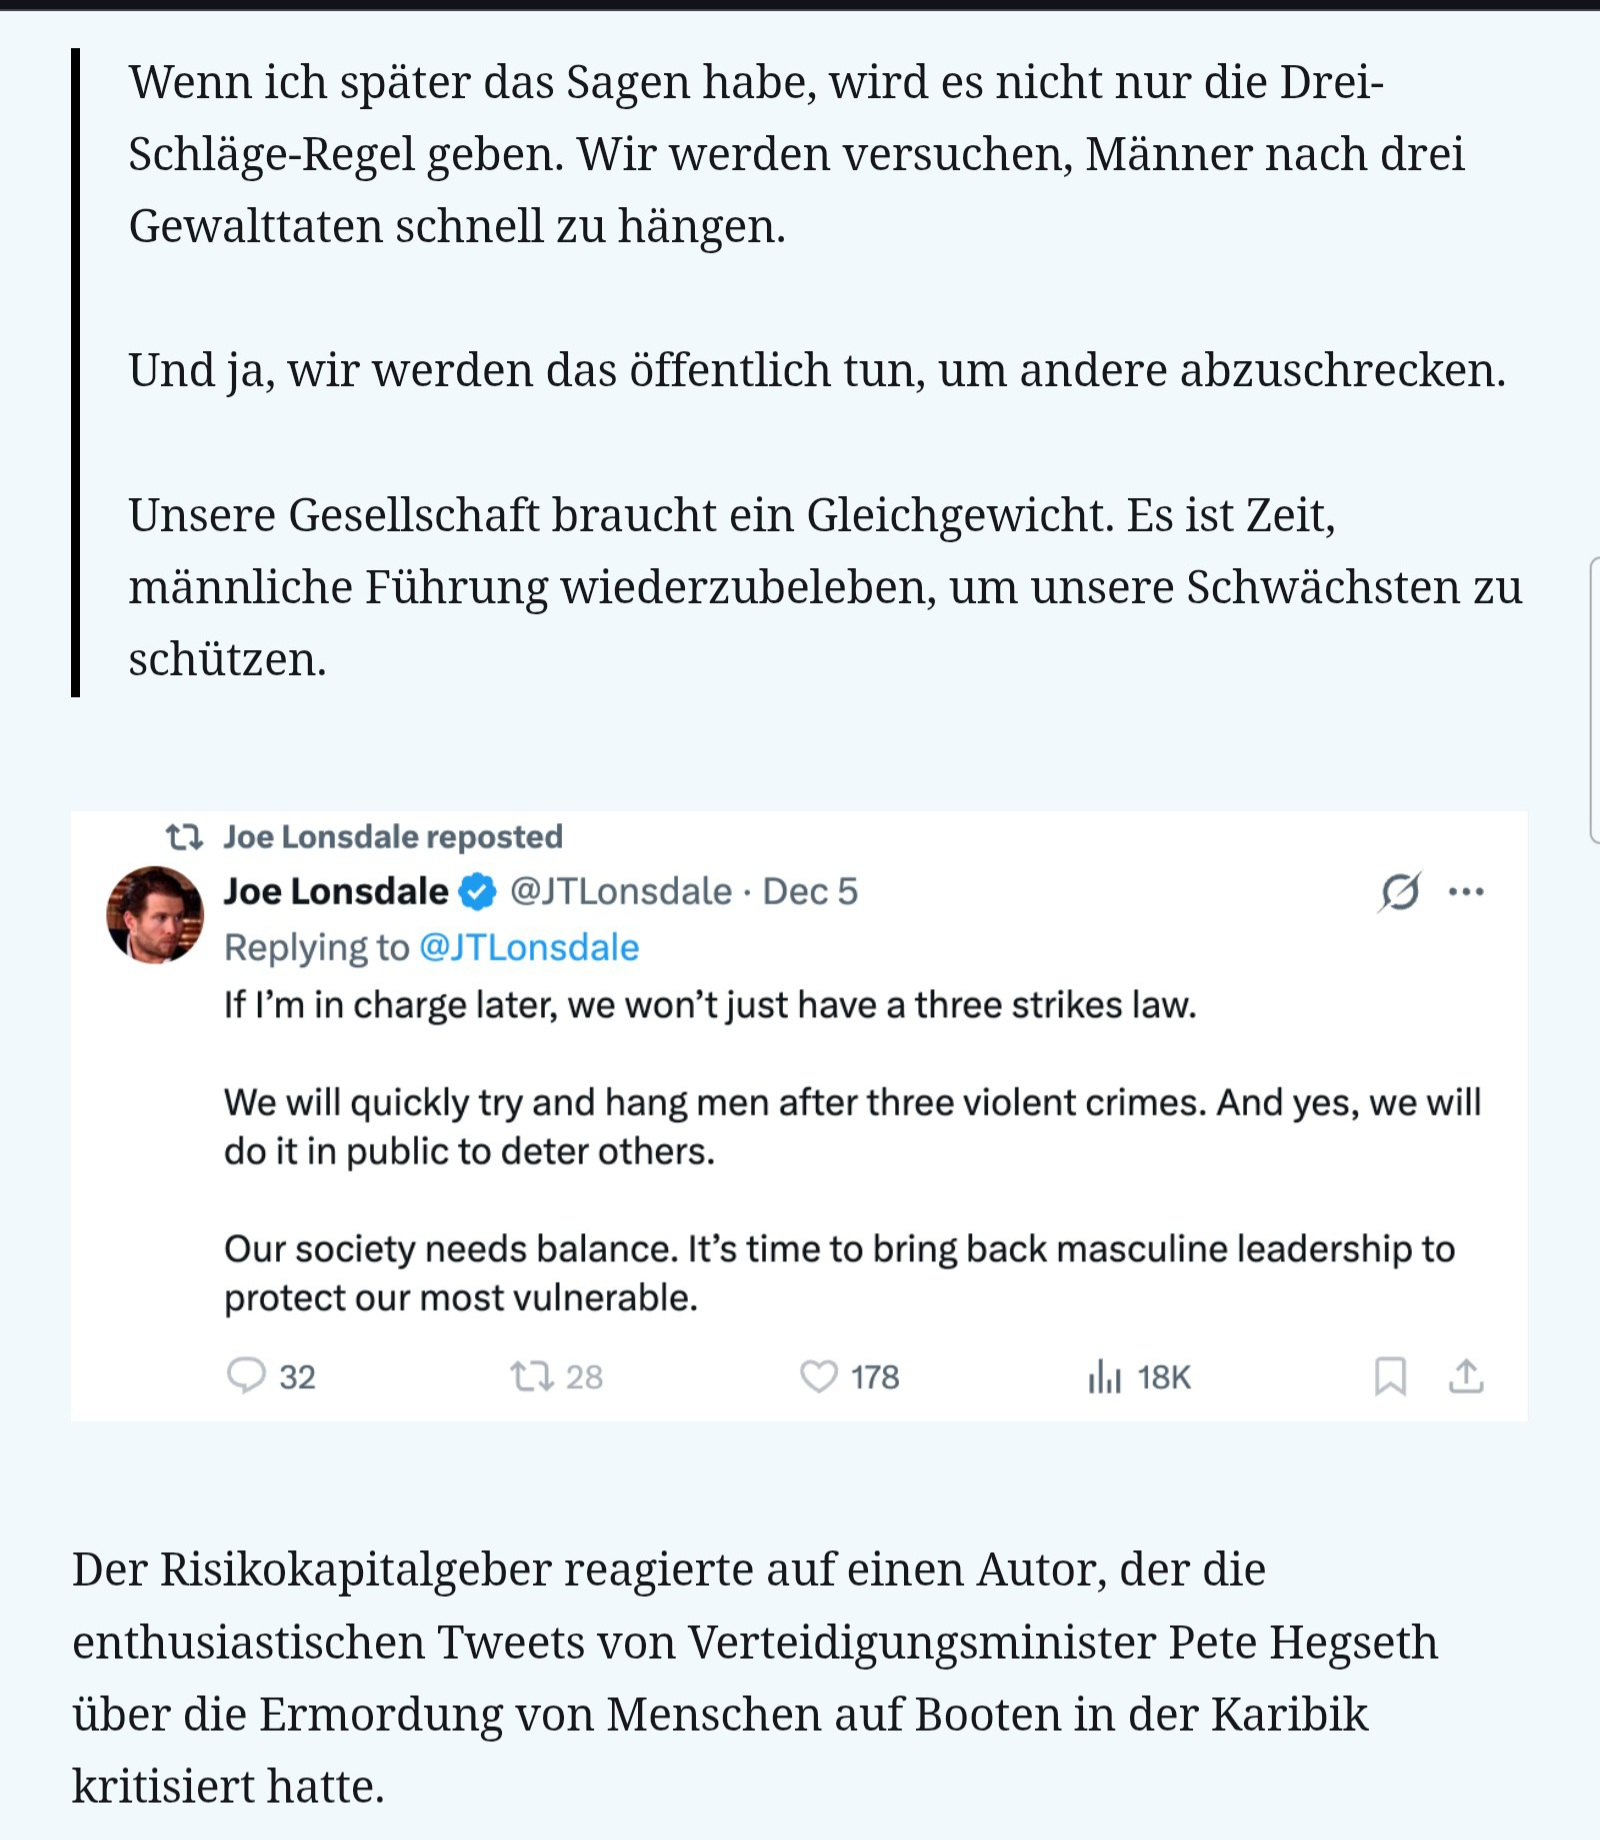Click the gray @JTLonsdale handle beside name
This screenshot has height=1840, width=1600.
coord(621,891)
